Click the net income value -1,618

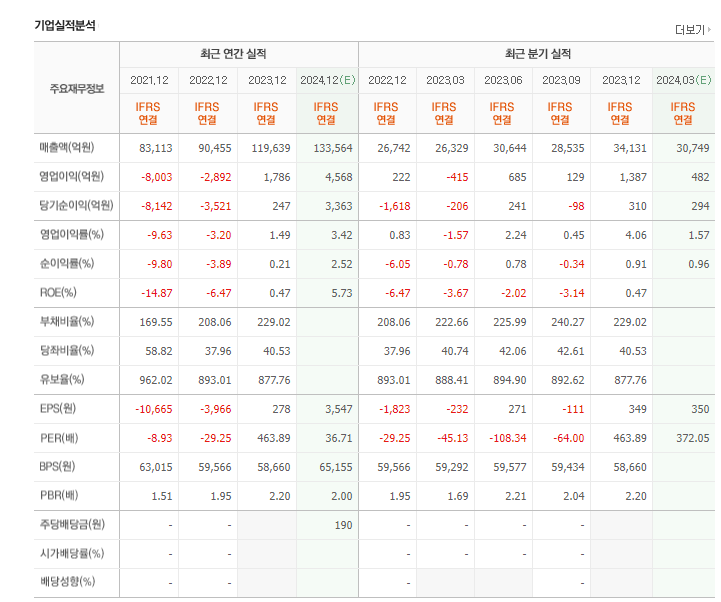coord(395,206)
